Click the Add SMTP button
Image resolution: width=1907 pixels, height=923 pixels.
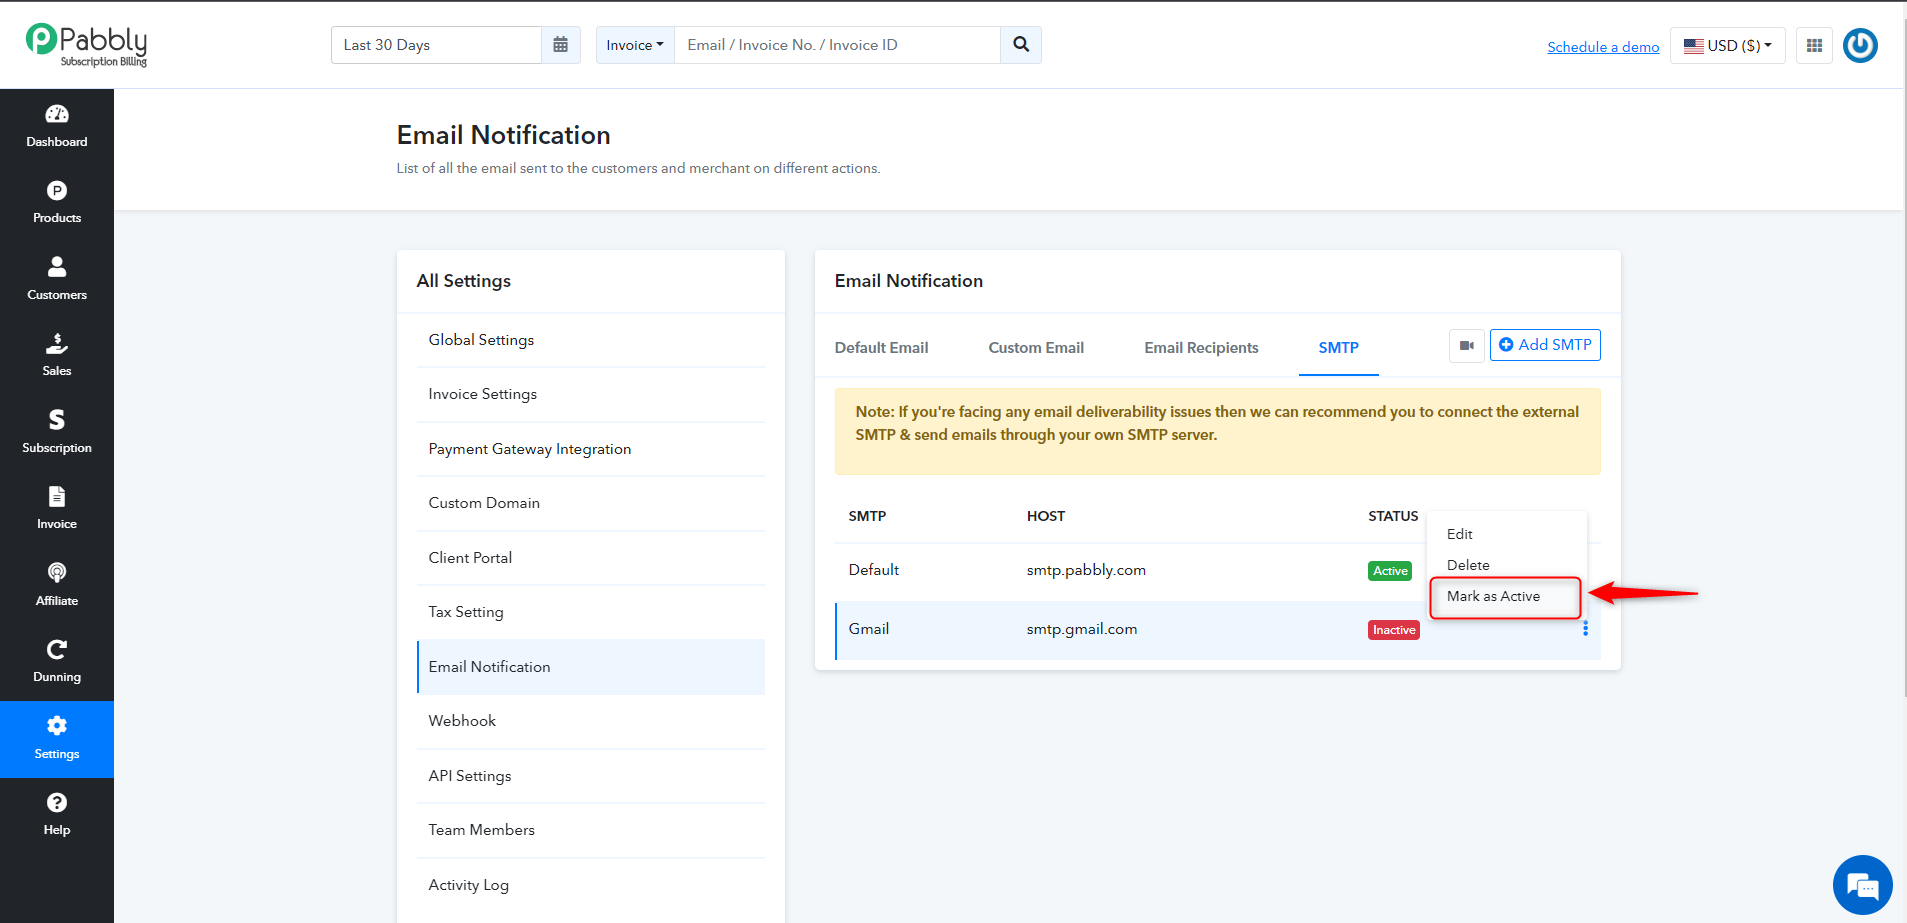coord(1545,345)
